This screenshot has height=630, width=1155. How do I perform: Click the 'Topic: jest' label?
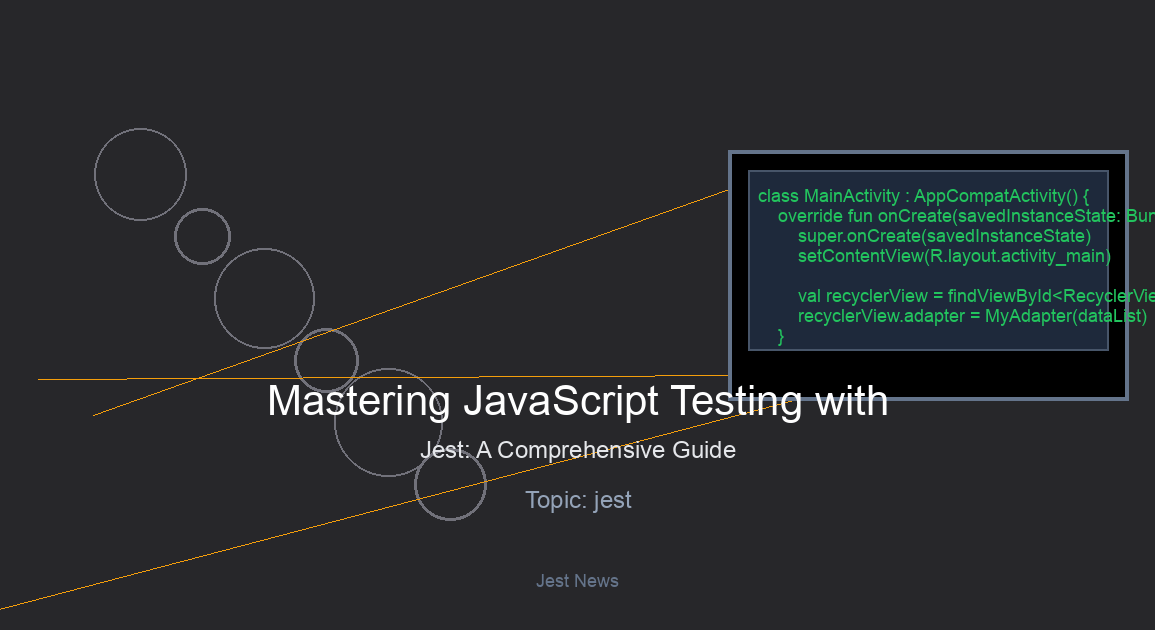tap(578, 500)
